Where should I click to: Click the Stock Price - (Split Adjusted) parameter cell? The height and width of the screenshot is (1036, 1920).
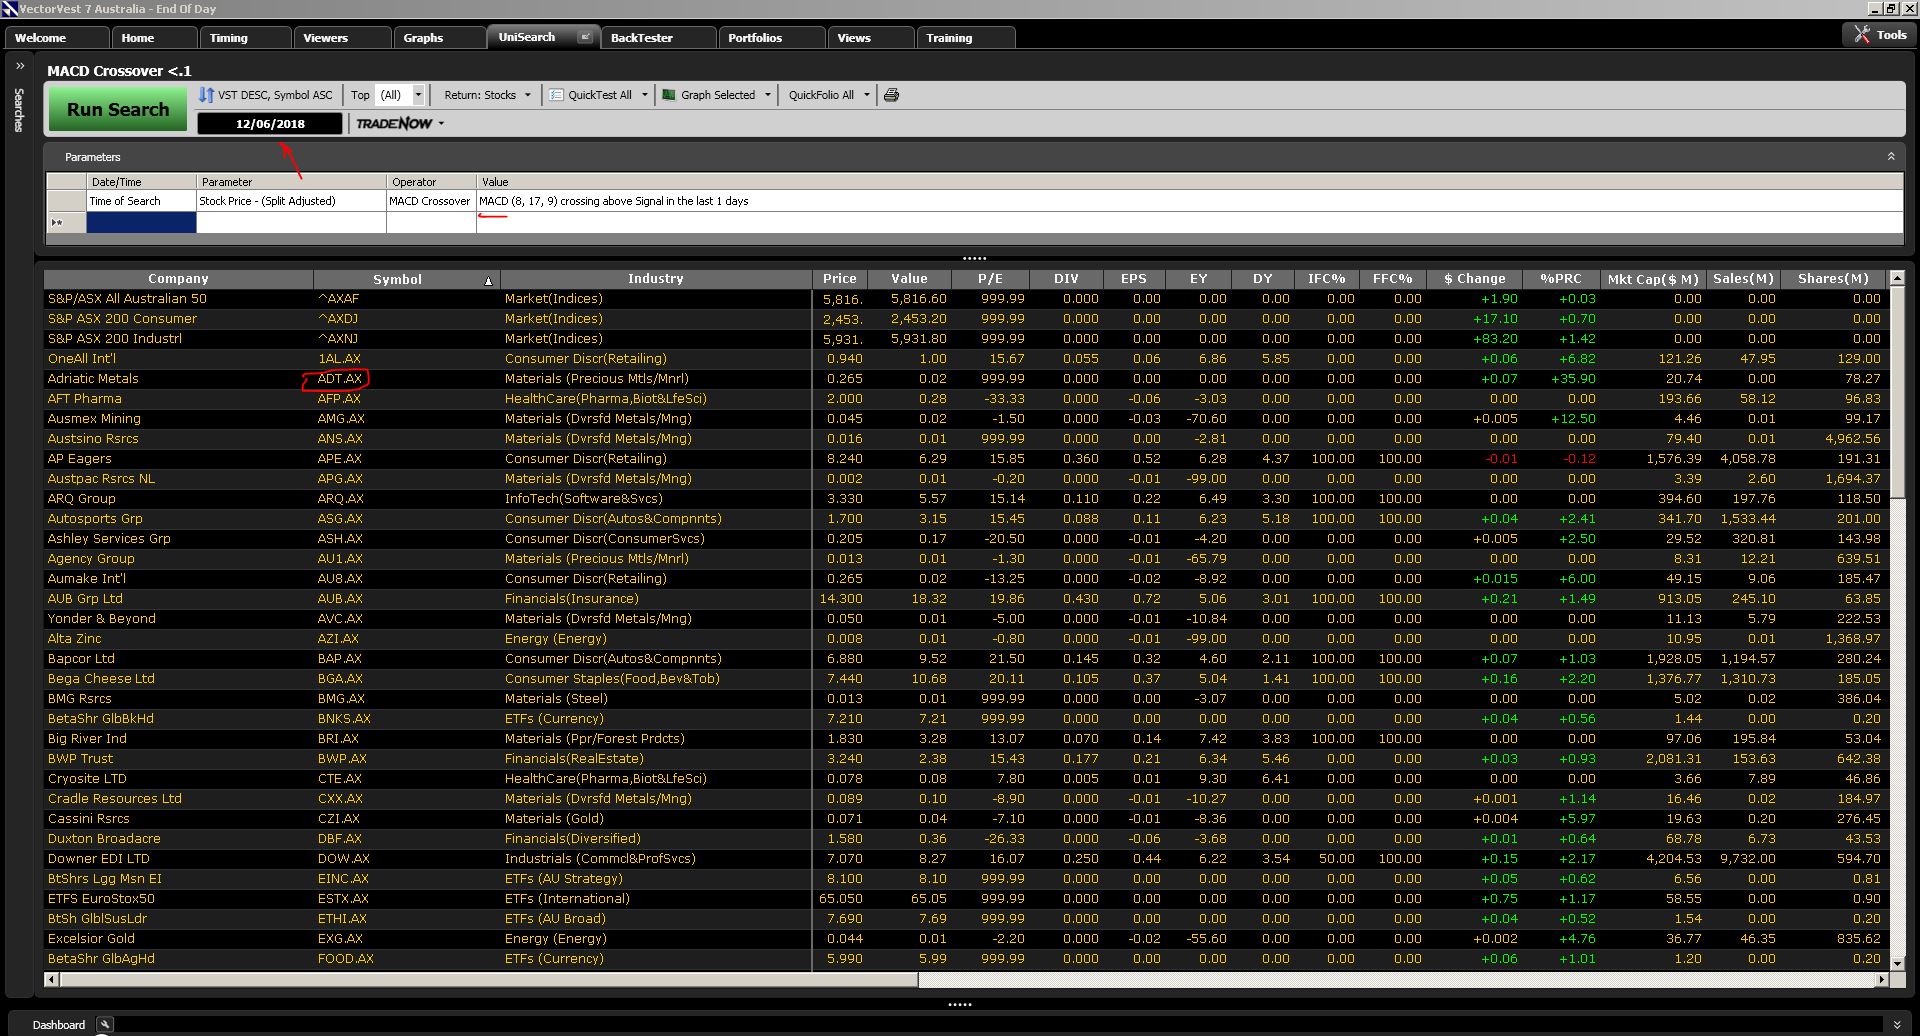tap(291, 201)
